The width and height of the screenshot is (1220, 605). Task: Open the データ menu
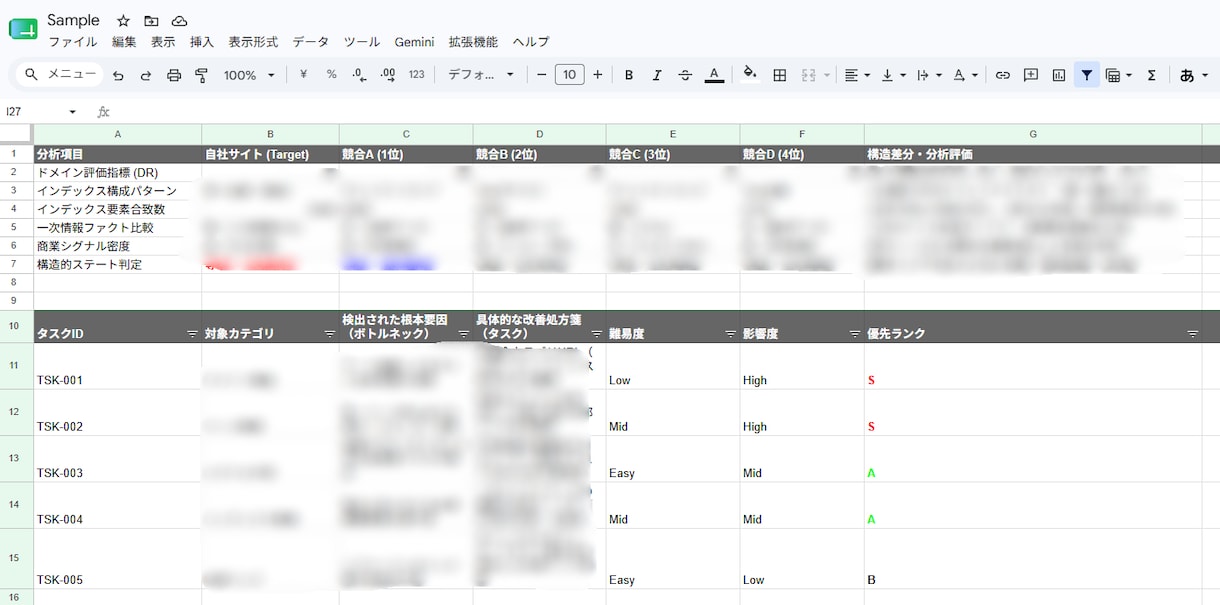pos(311,42)
